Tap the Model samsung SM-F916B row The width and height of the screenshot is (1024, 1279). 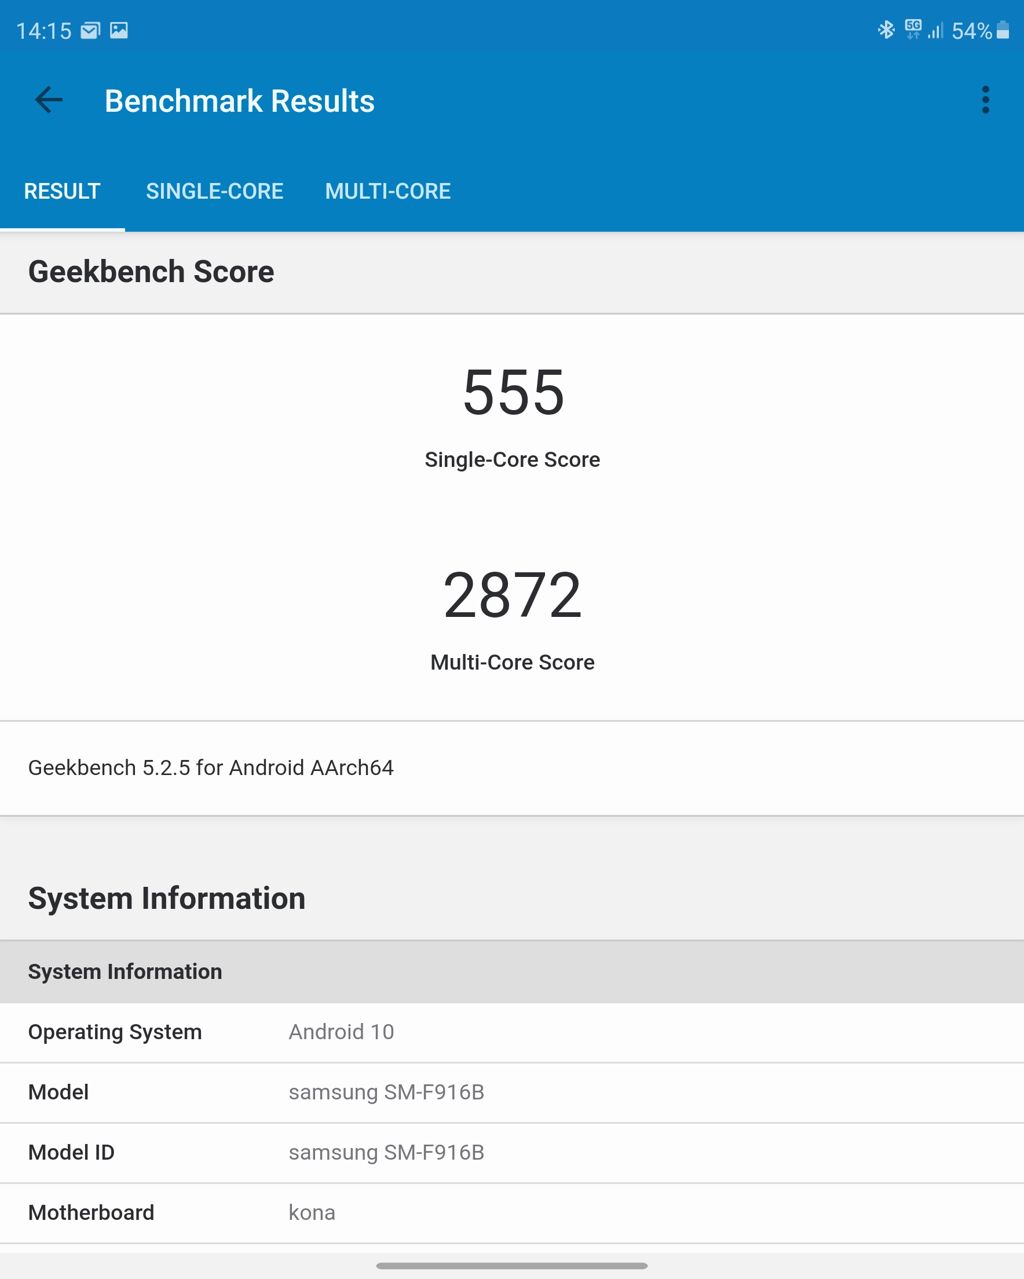512,1092
